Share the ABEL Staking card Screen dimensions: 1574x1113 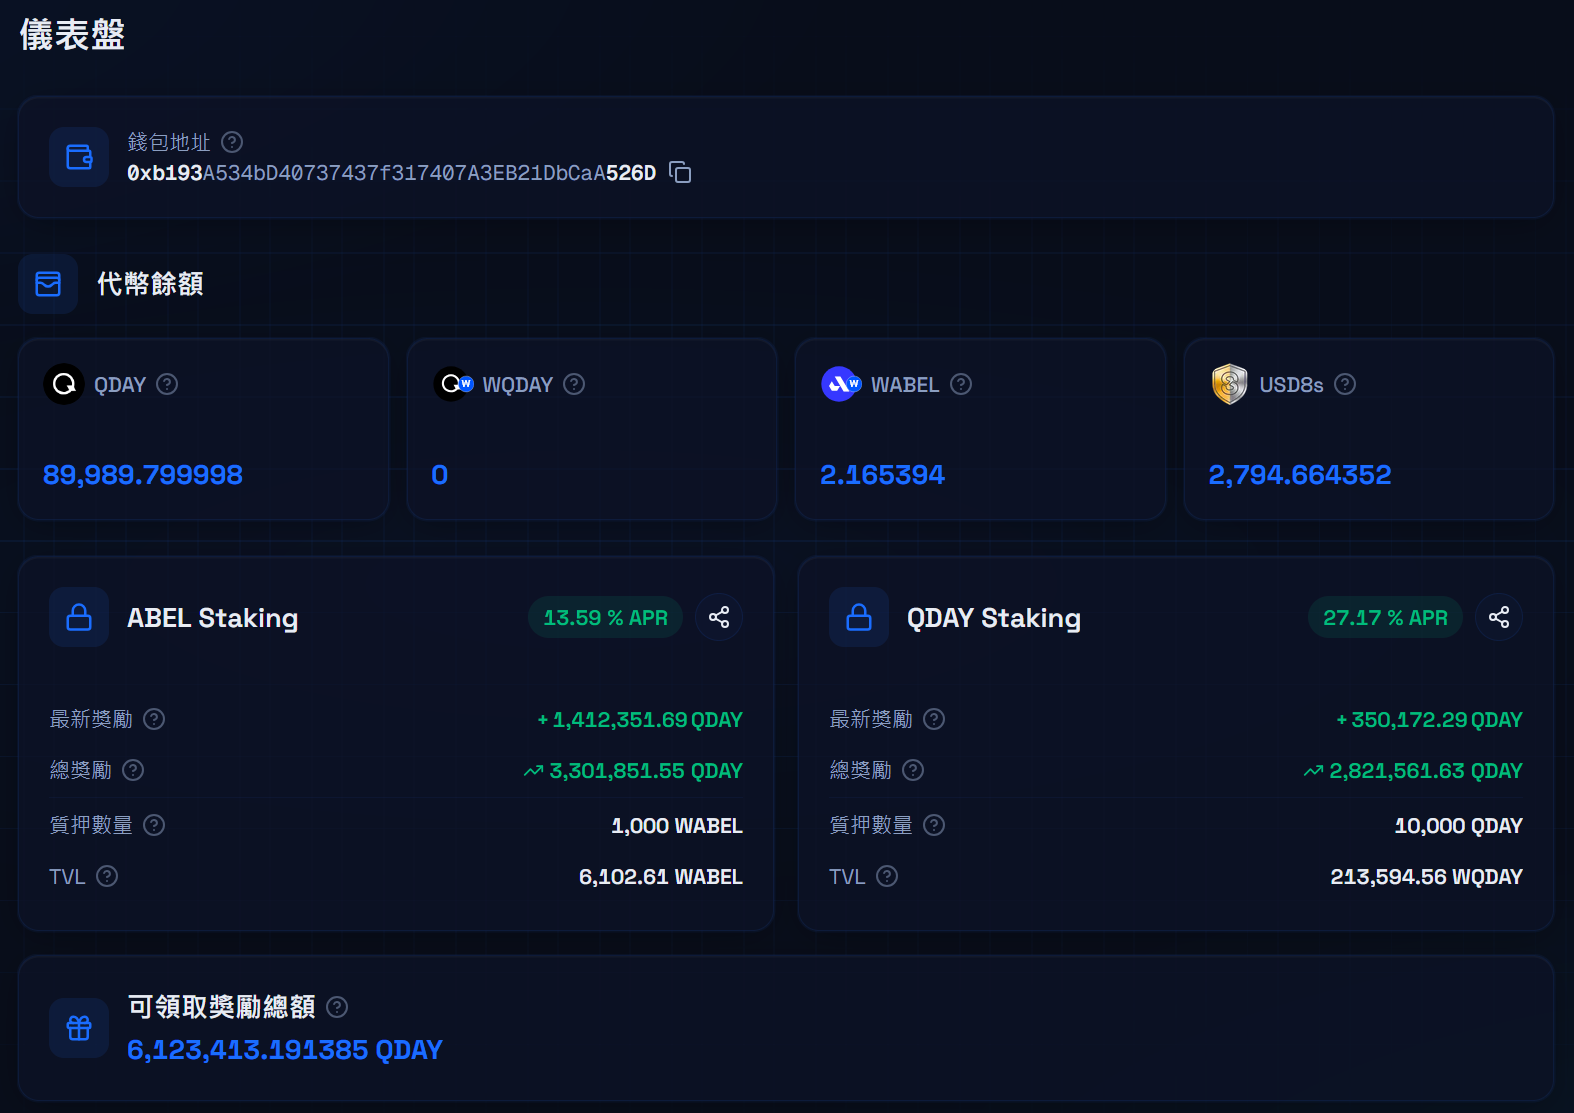[719, 617]
